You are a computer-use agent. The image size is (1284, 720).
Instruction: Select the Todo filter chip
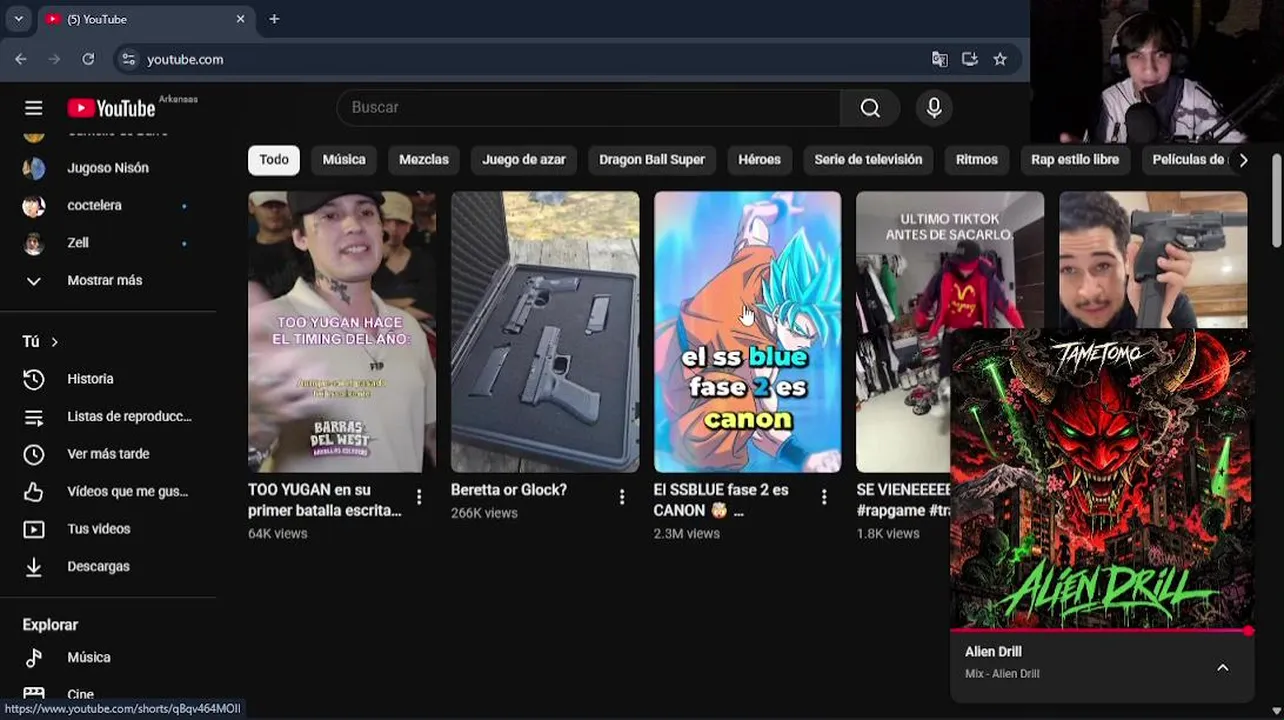point(274,160)
